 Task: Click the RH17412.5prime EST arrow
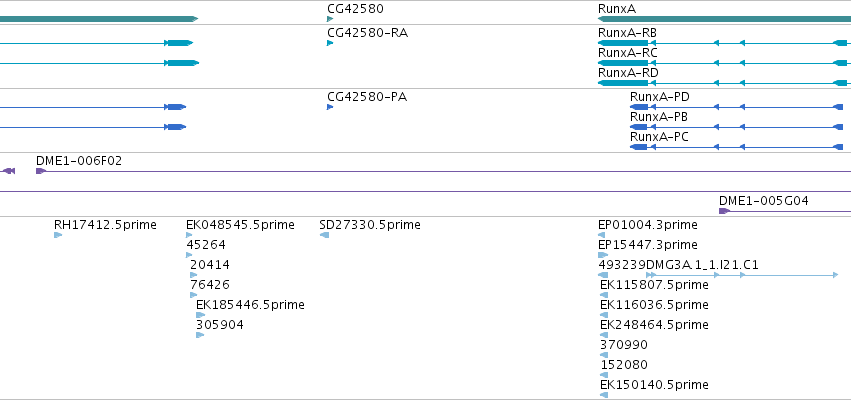coord(58,235)
